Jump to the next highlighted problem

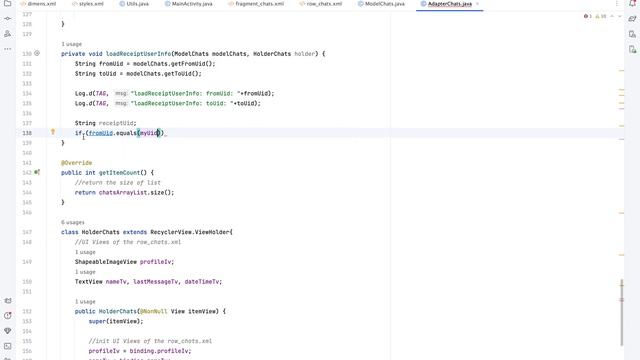pos(620,16)
